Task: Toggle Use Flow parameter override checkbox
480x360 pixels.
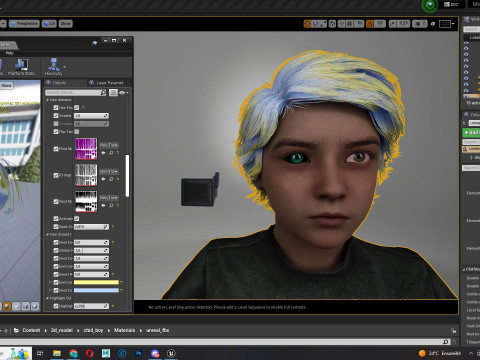Action: pyautogui.click(x=56, y=108)
